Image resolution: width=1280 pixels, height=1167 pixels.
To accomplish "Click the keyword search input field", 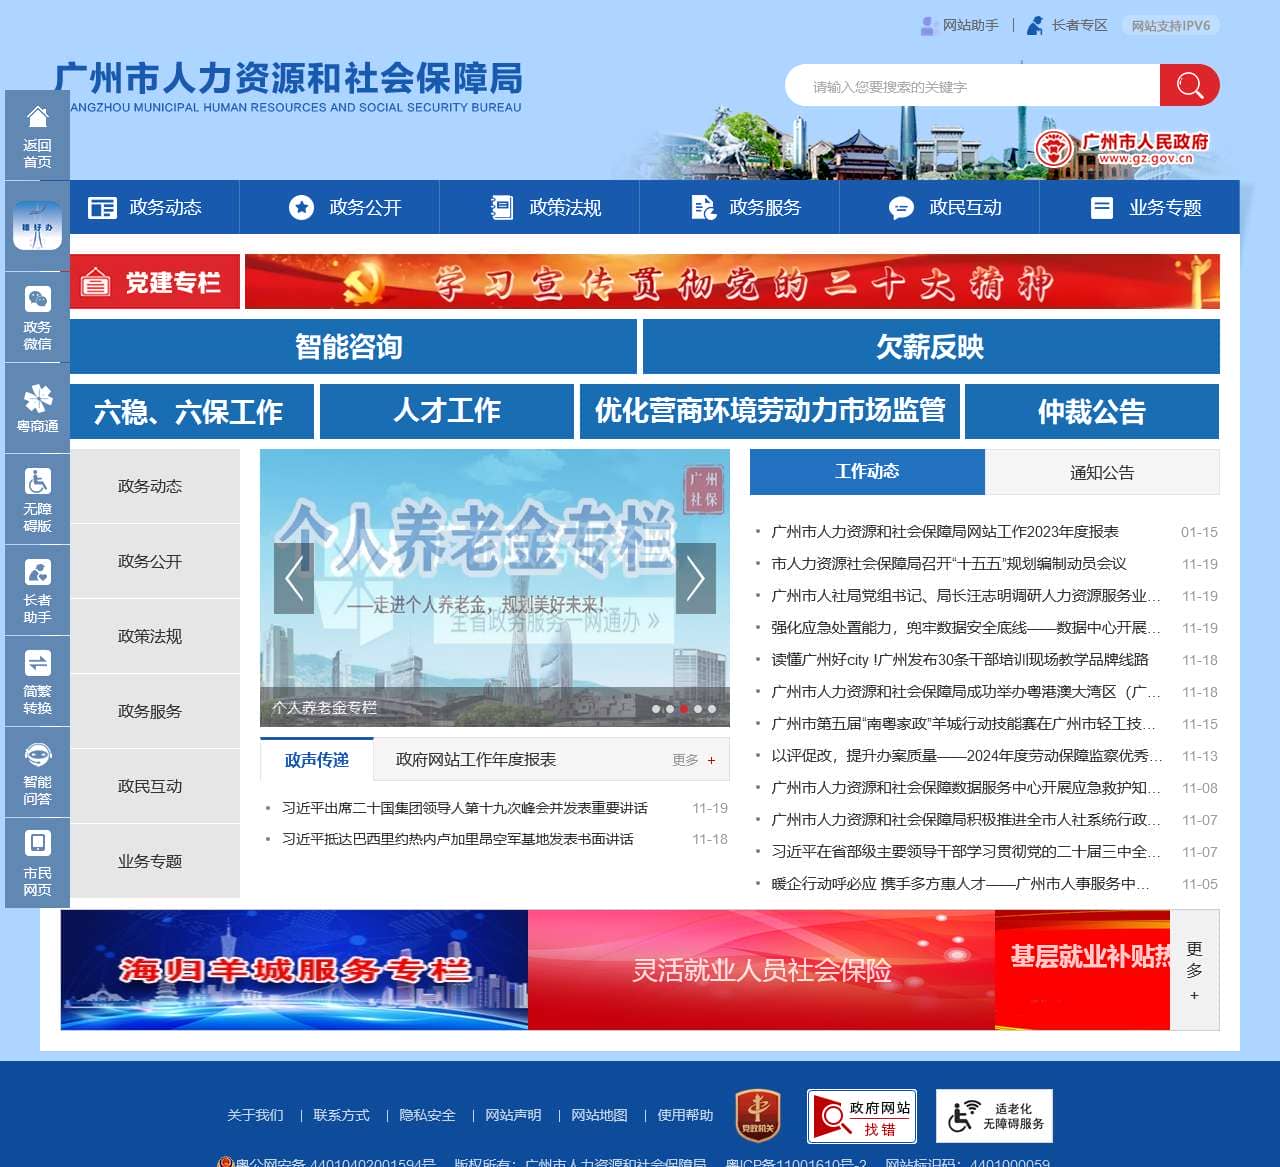I will click(970, 85).
